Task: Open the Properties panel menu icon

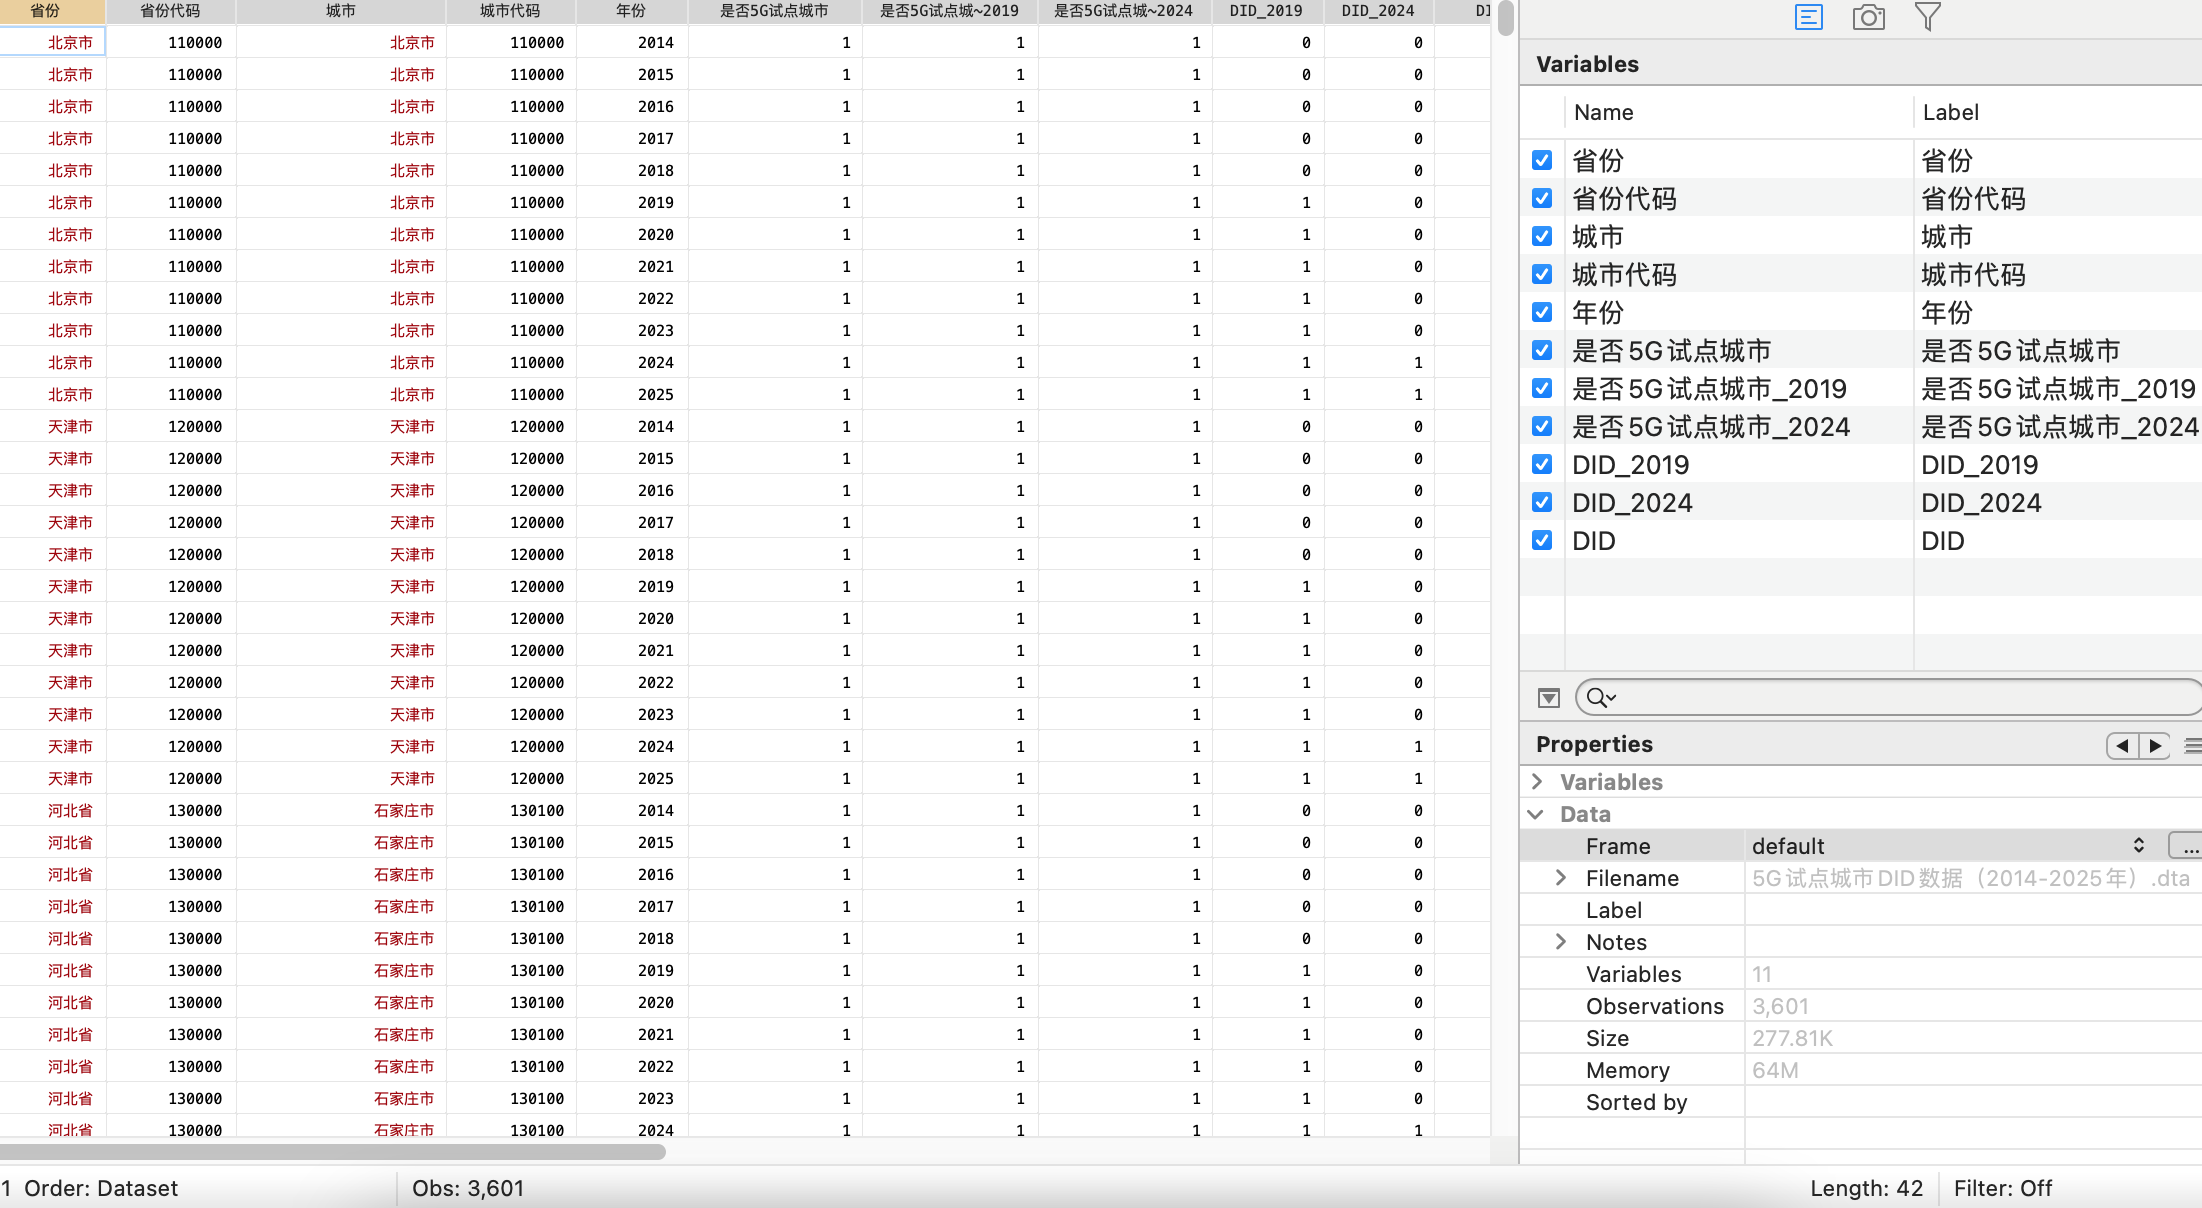Action: tap(2192, 745)
